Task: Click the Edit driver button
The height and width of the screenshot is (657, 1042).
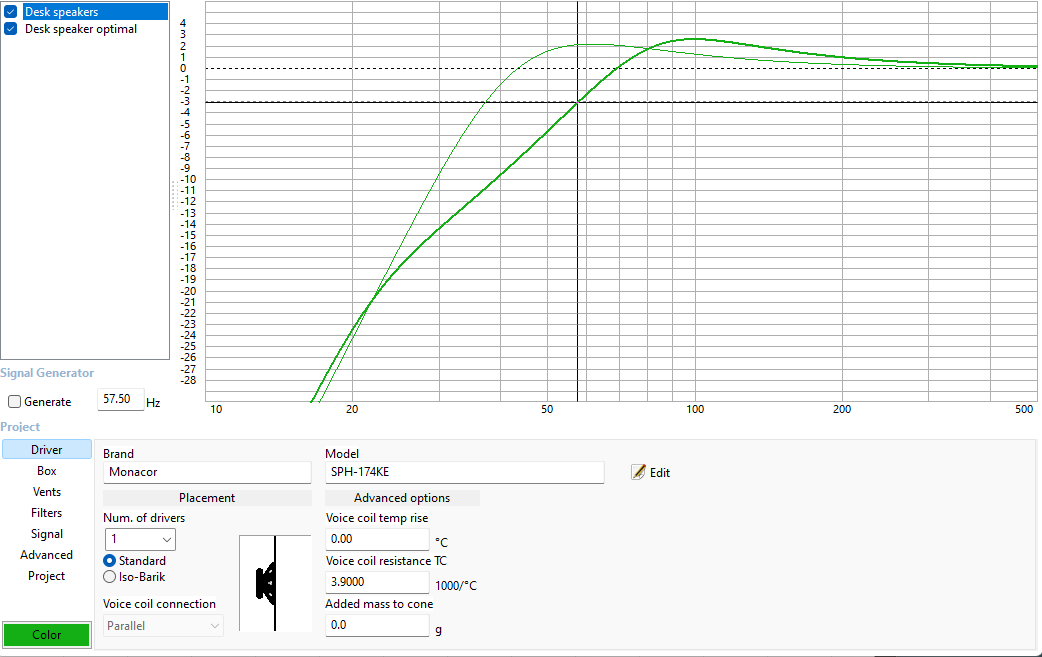Action: tap(651, 472)
